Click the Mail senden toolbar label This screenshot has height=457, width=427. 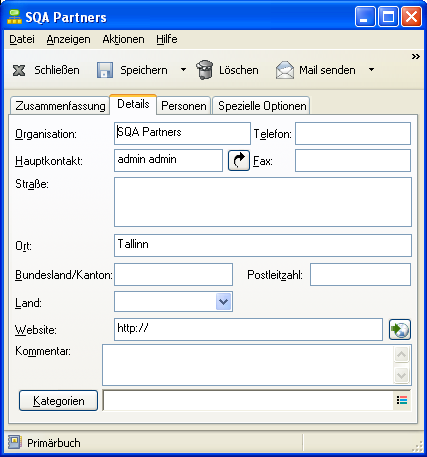(x=327, y=70)
